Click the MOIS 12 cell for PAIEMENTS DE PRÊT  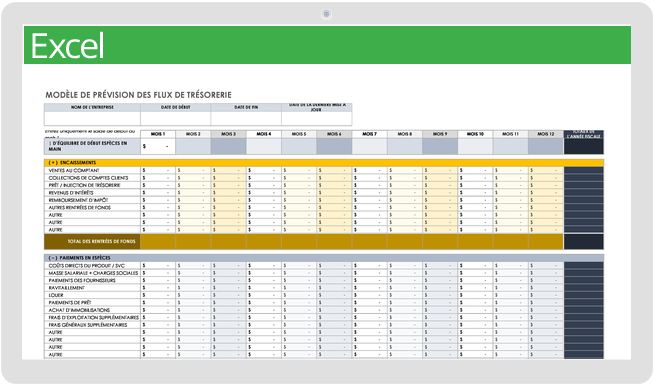546,303
